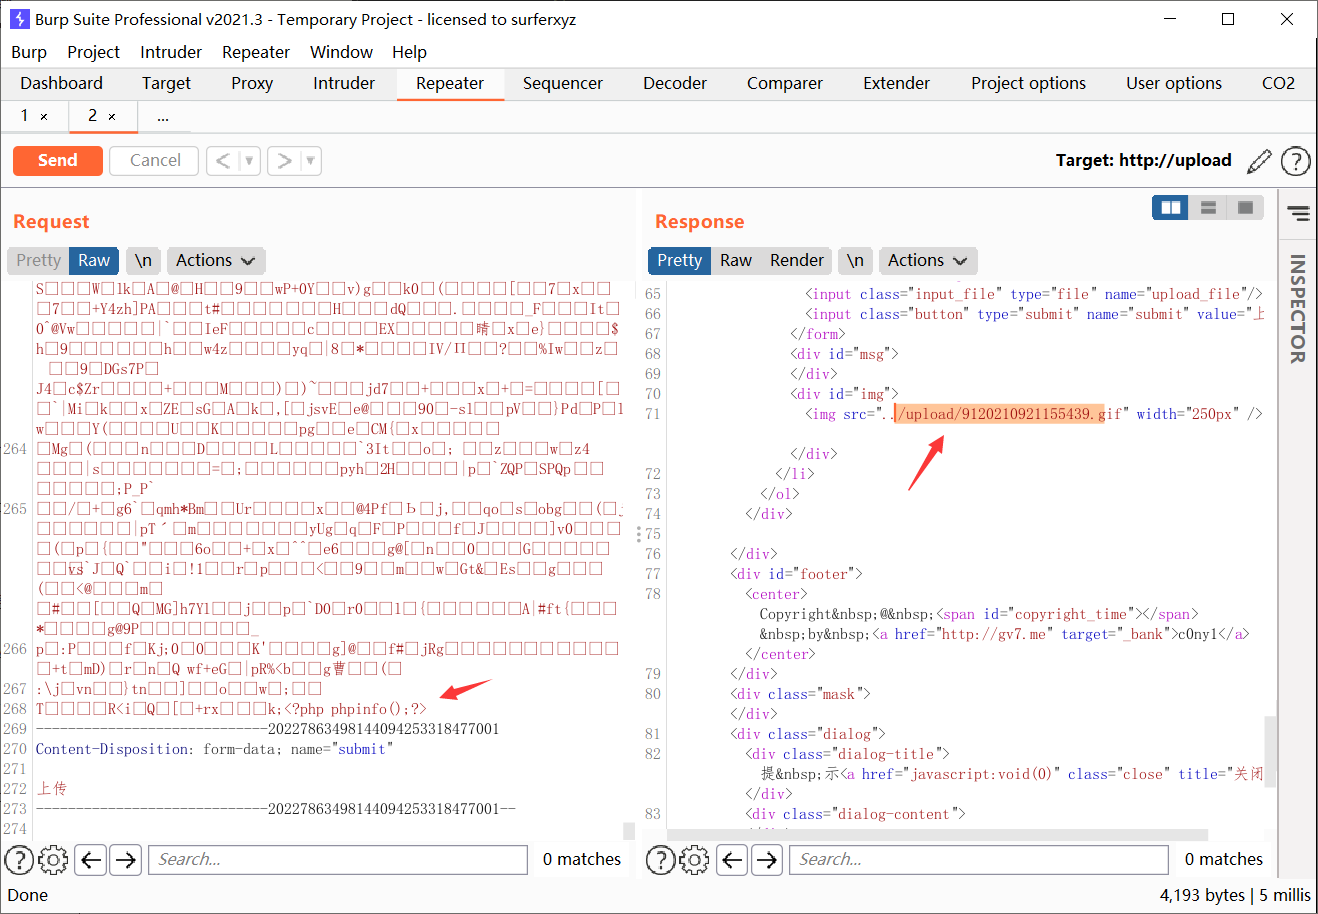Switch to the User options tab
The image size is (1318, 914).
(1174, 83)
